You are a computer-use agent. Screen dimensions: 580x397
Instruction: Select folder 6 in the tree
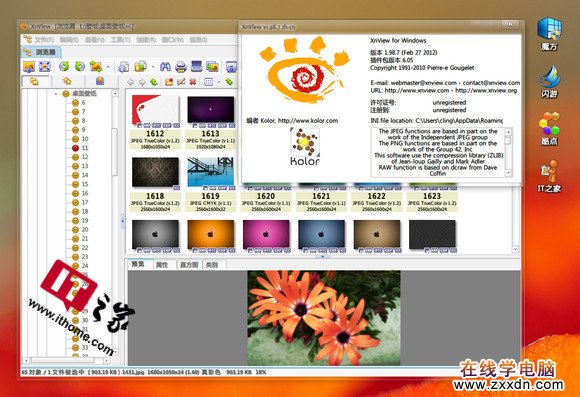(79, 102)
